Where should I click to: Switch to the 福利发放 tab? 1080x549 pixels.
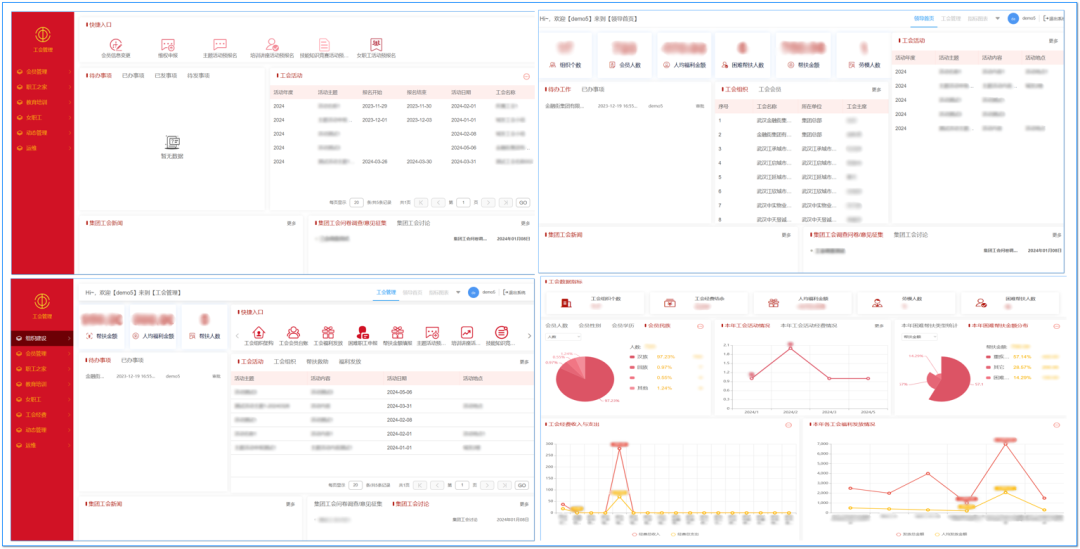[350, 361]
